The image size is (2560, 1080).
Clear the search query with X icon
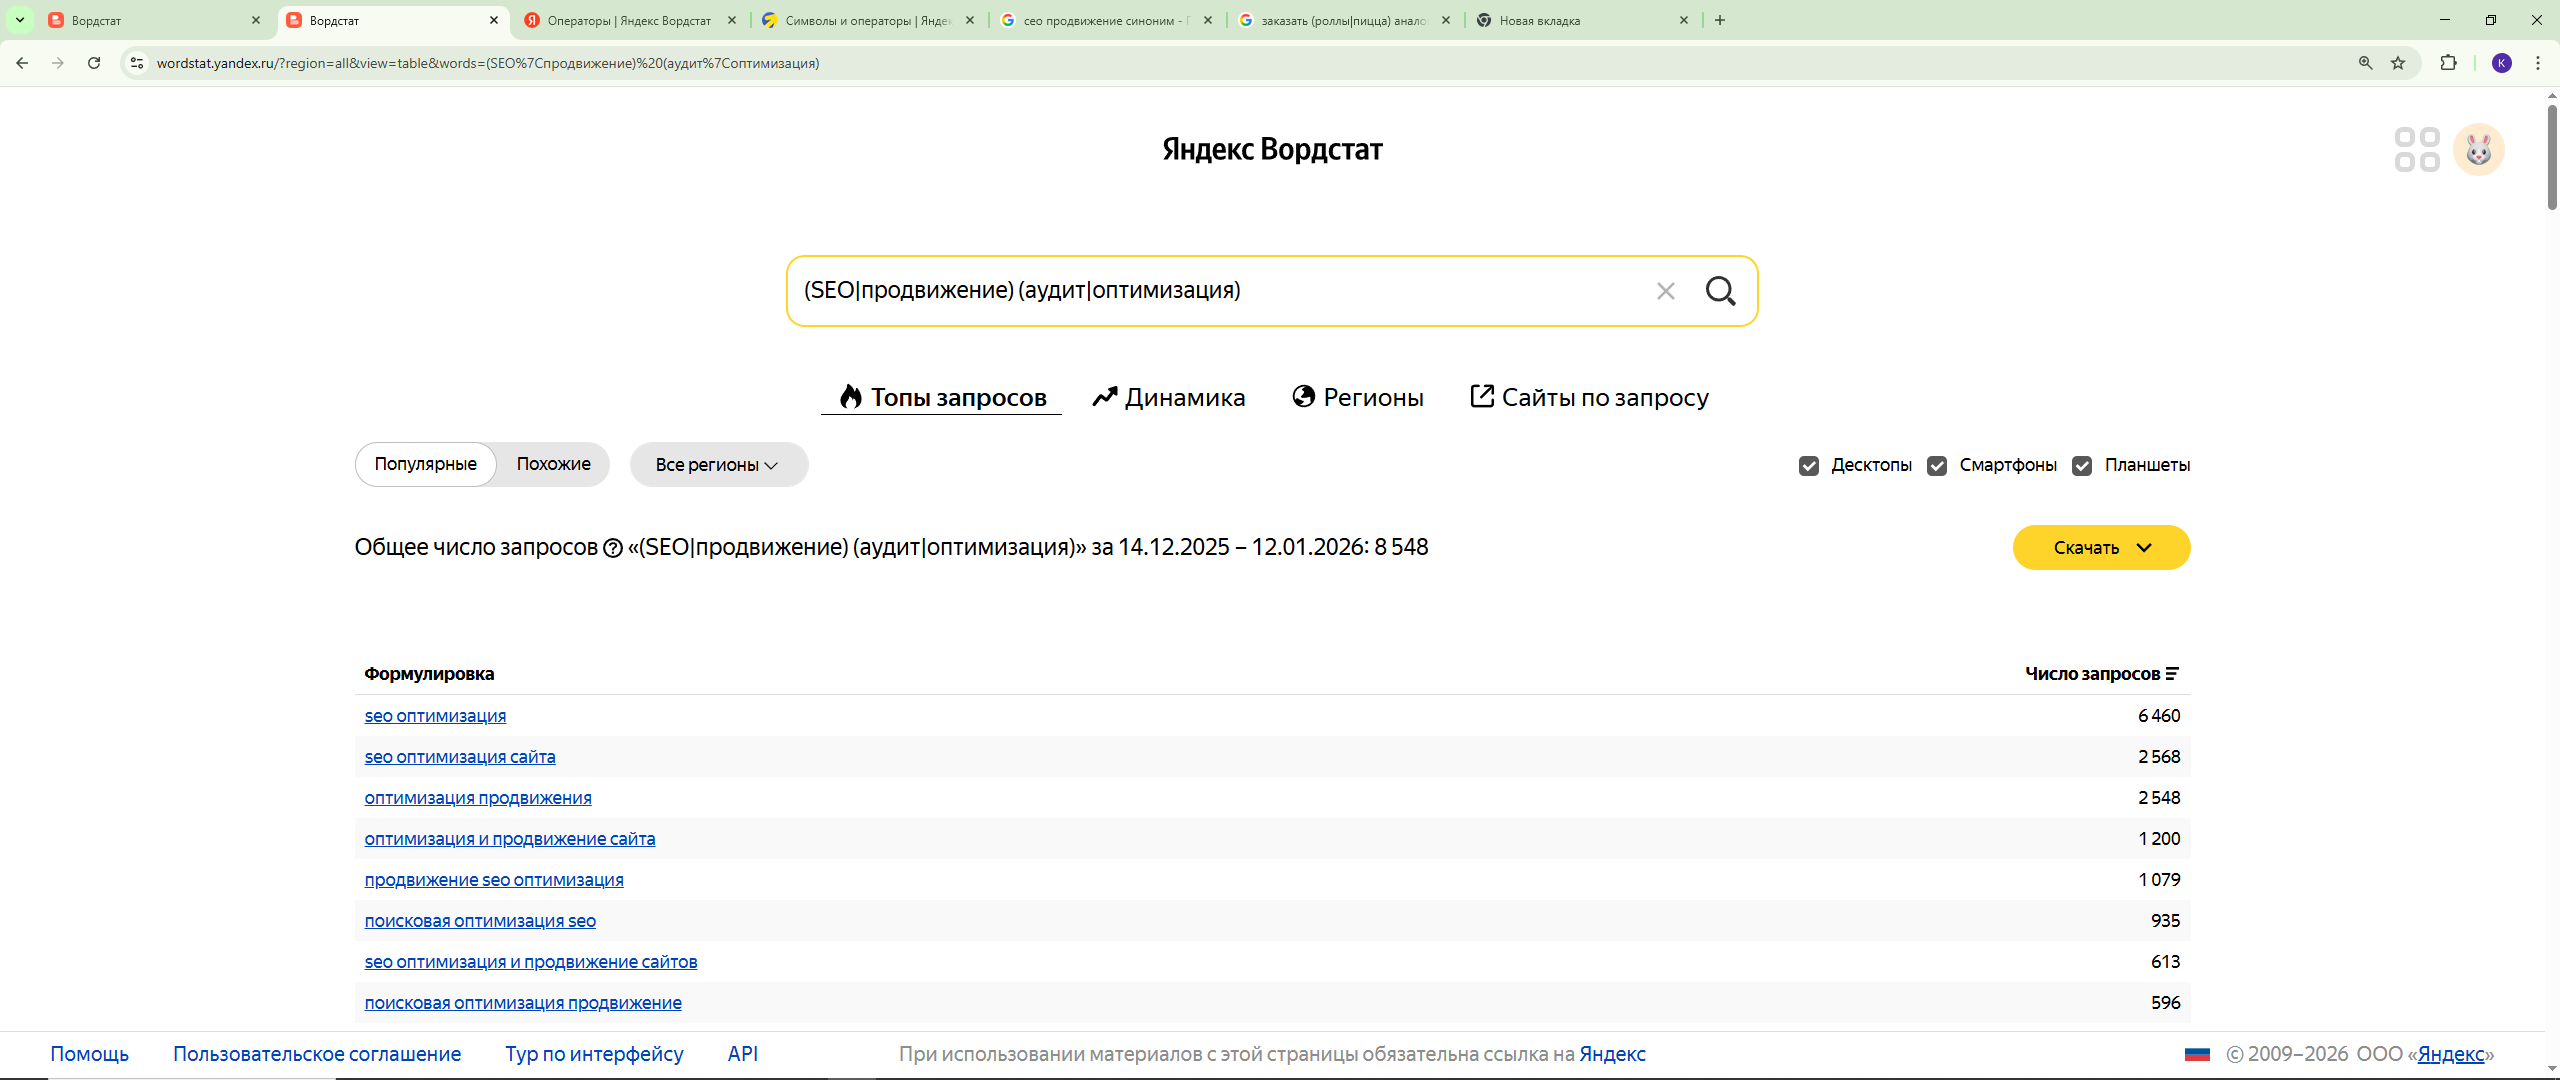coord(1665,291)
